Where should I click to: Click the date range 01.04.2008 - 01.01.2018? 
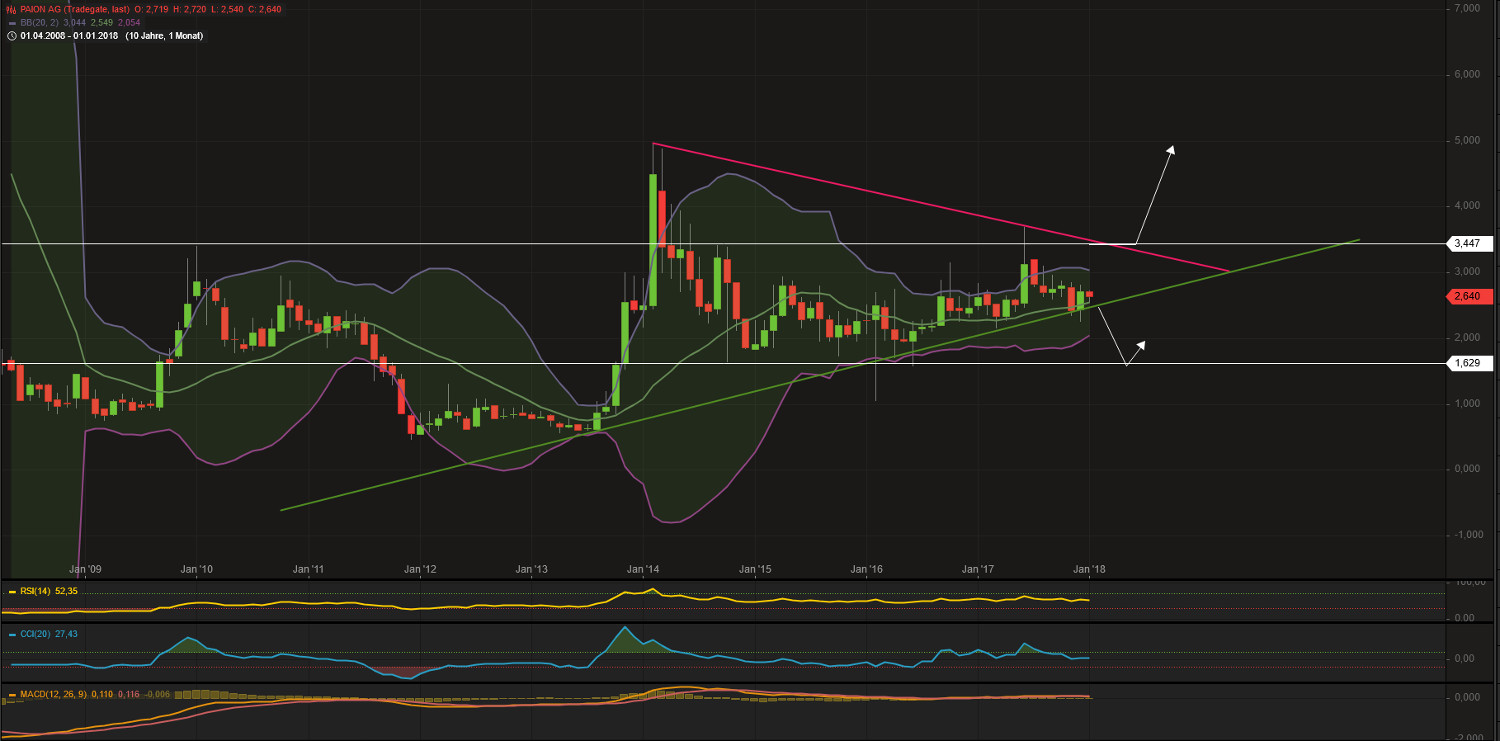click(69, 35)
